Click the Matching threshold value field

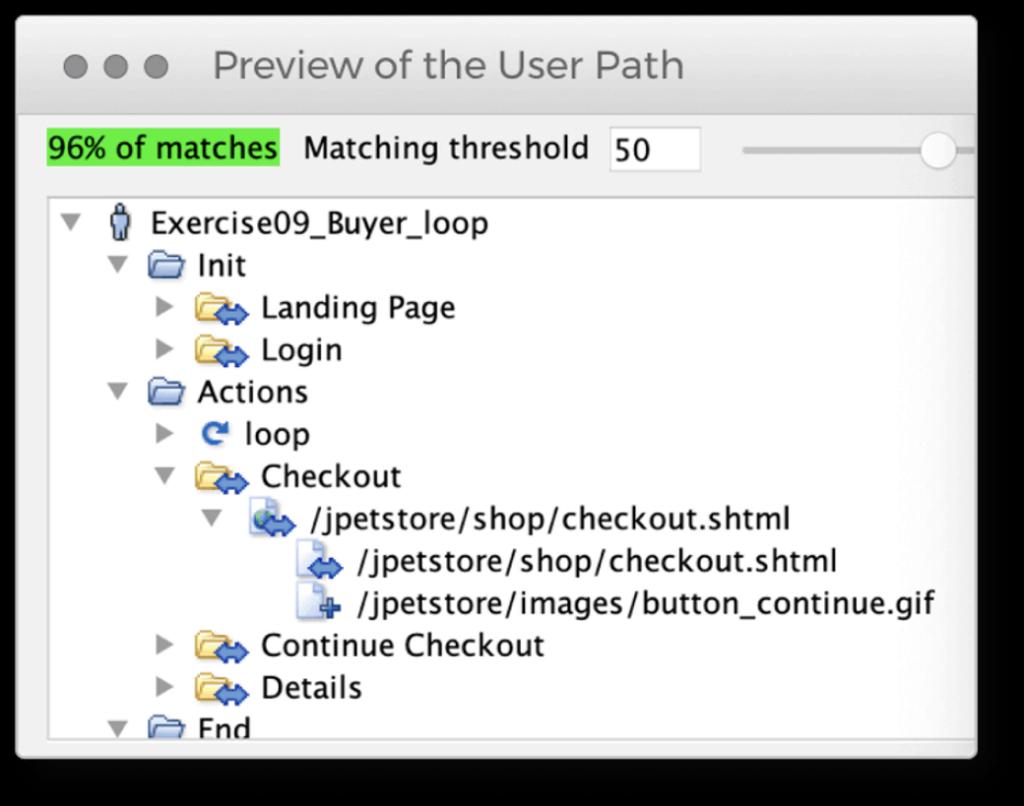(654, 150)
